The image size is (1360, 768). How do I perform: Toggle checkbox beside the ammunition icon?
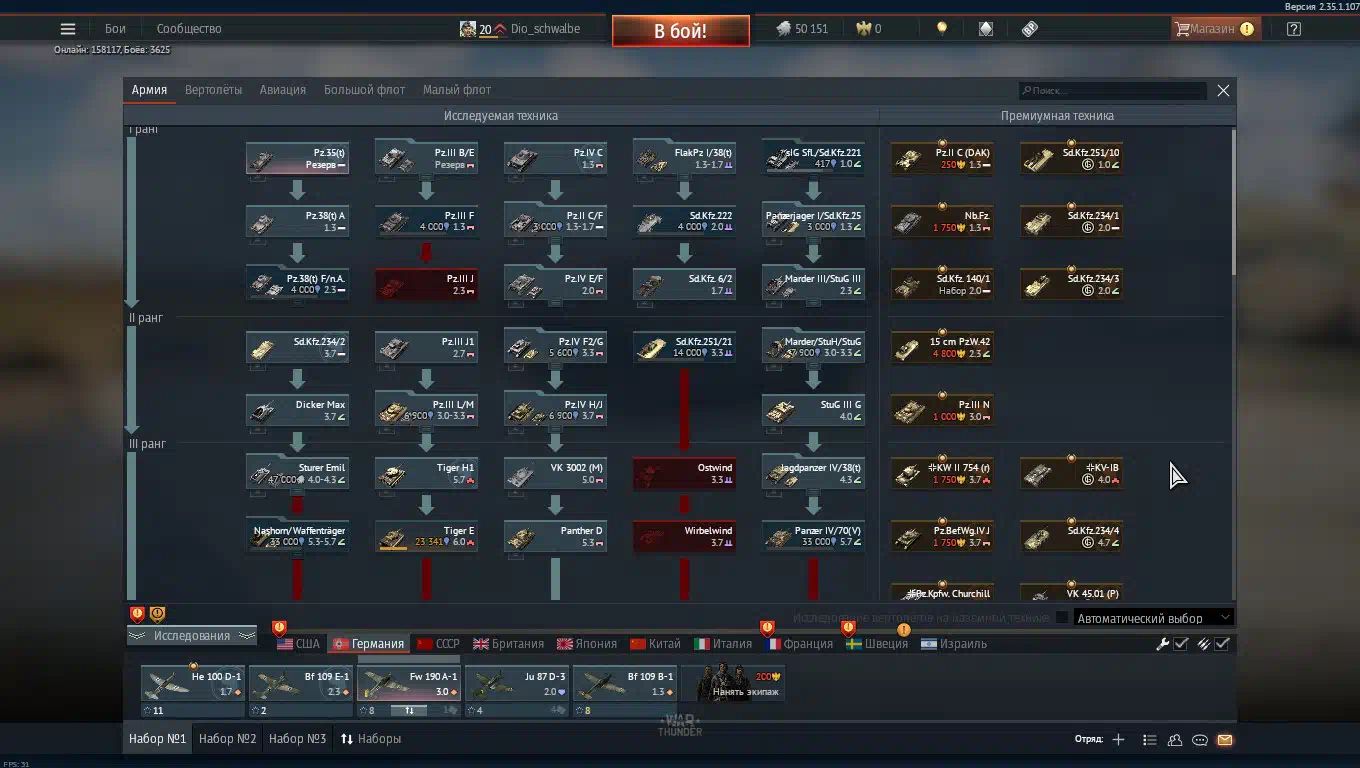(1222, 644)
